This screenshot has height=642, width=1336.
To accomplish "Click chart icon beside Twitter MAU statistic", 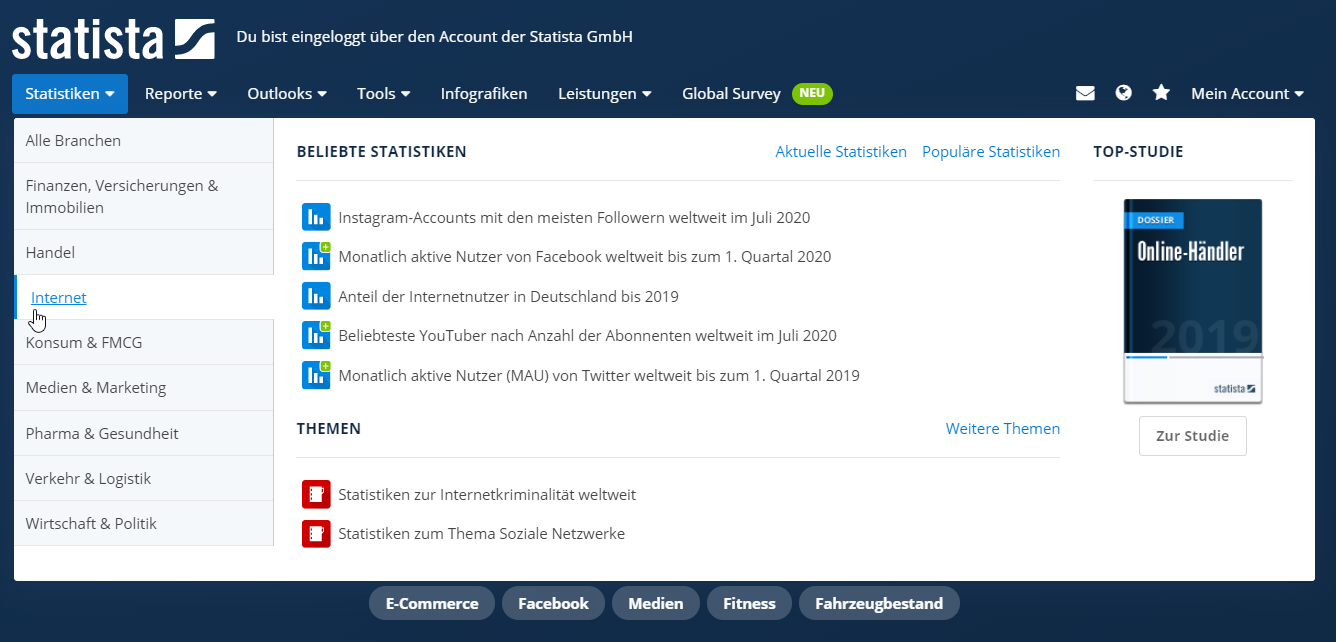I will [x=316, y=375].
